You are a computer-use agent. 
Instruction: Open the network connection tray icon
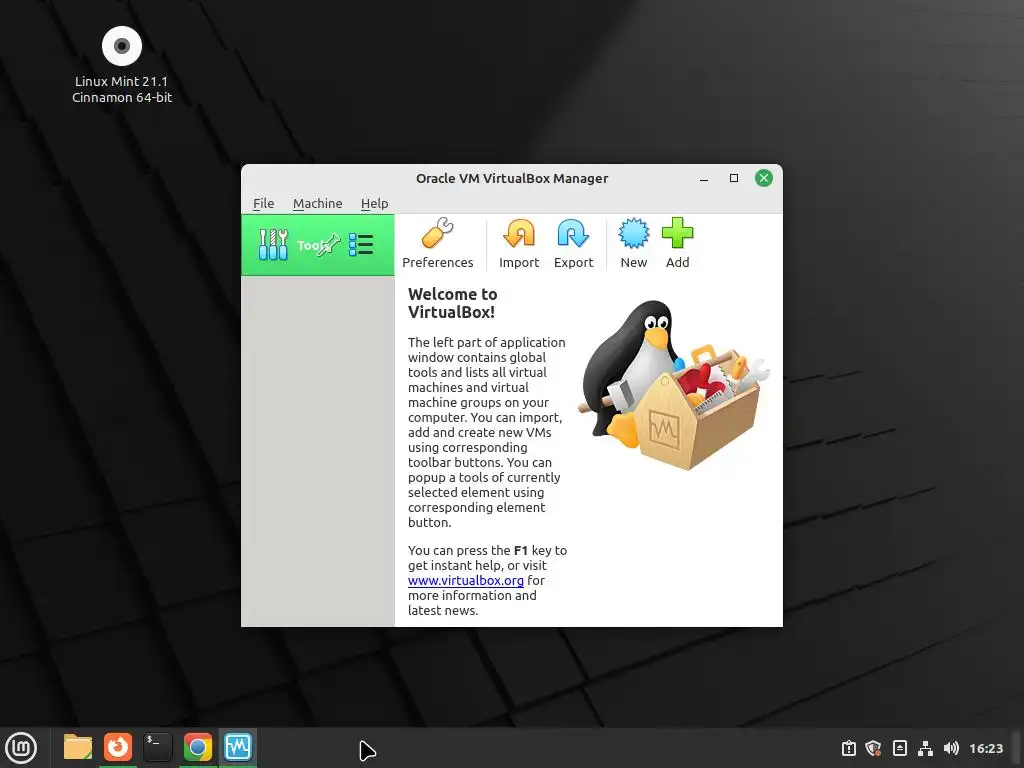coord(925,748)
